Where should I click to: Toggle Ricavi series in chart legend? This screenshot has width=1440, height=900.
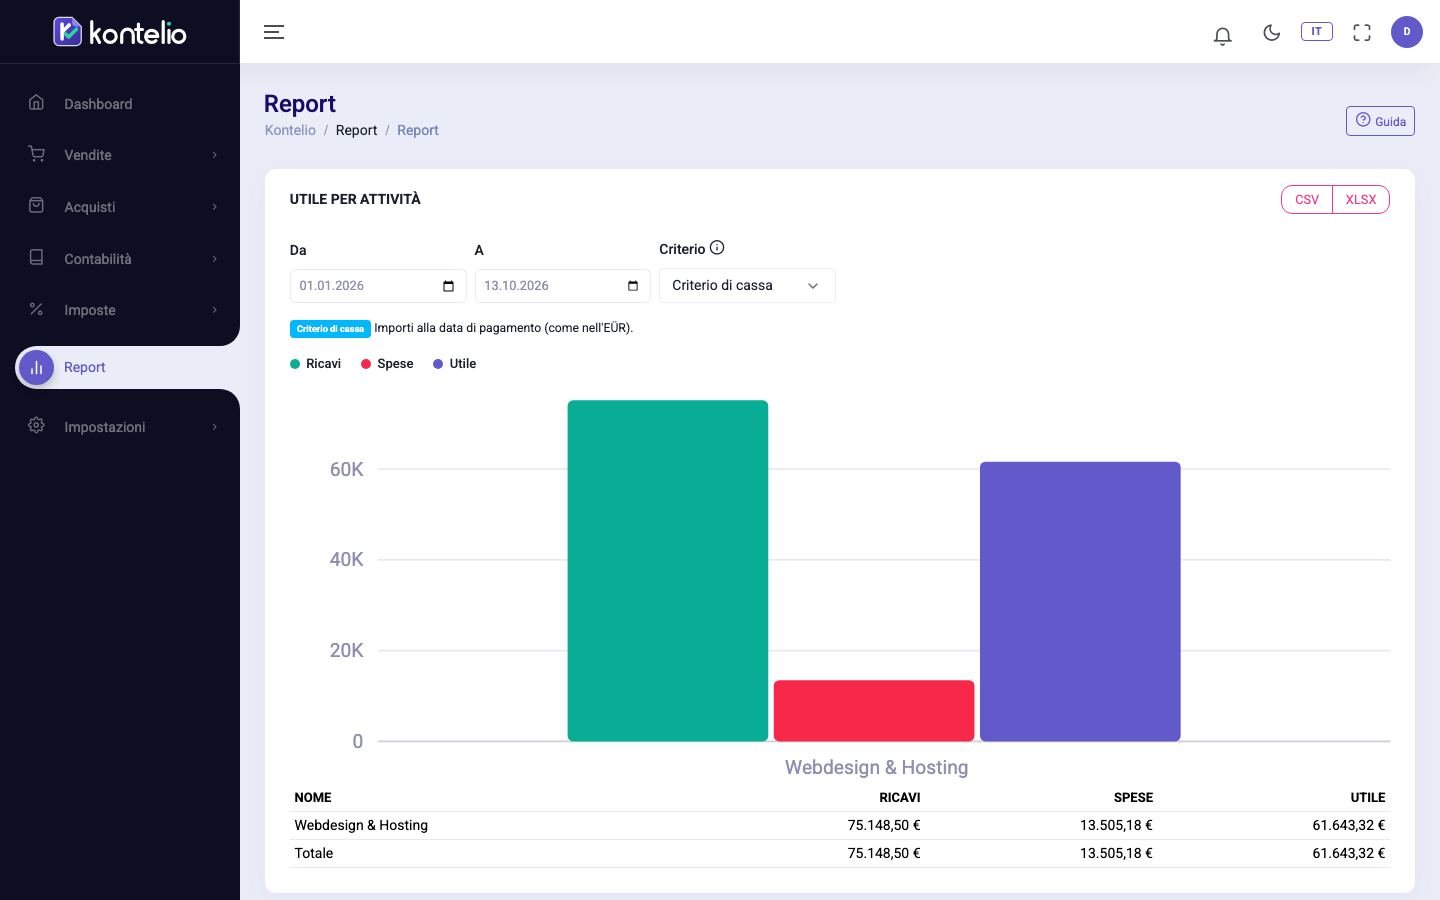pos(315,364)
